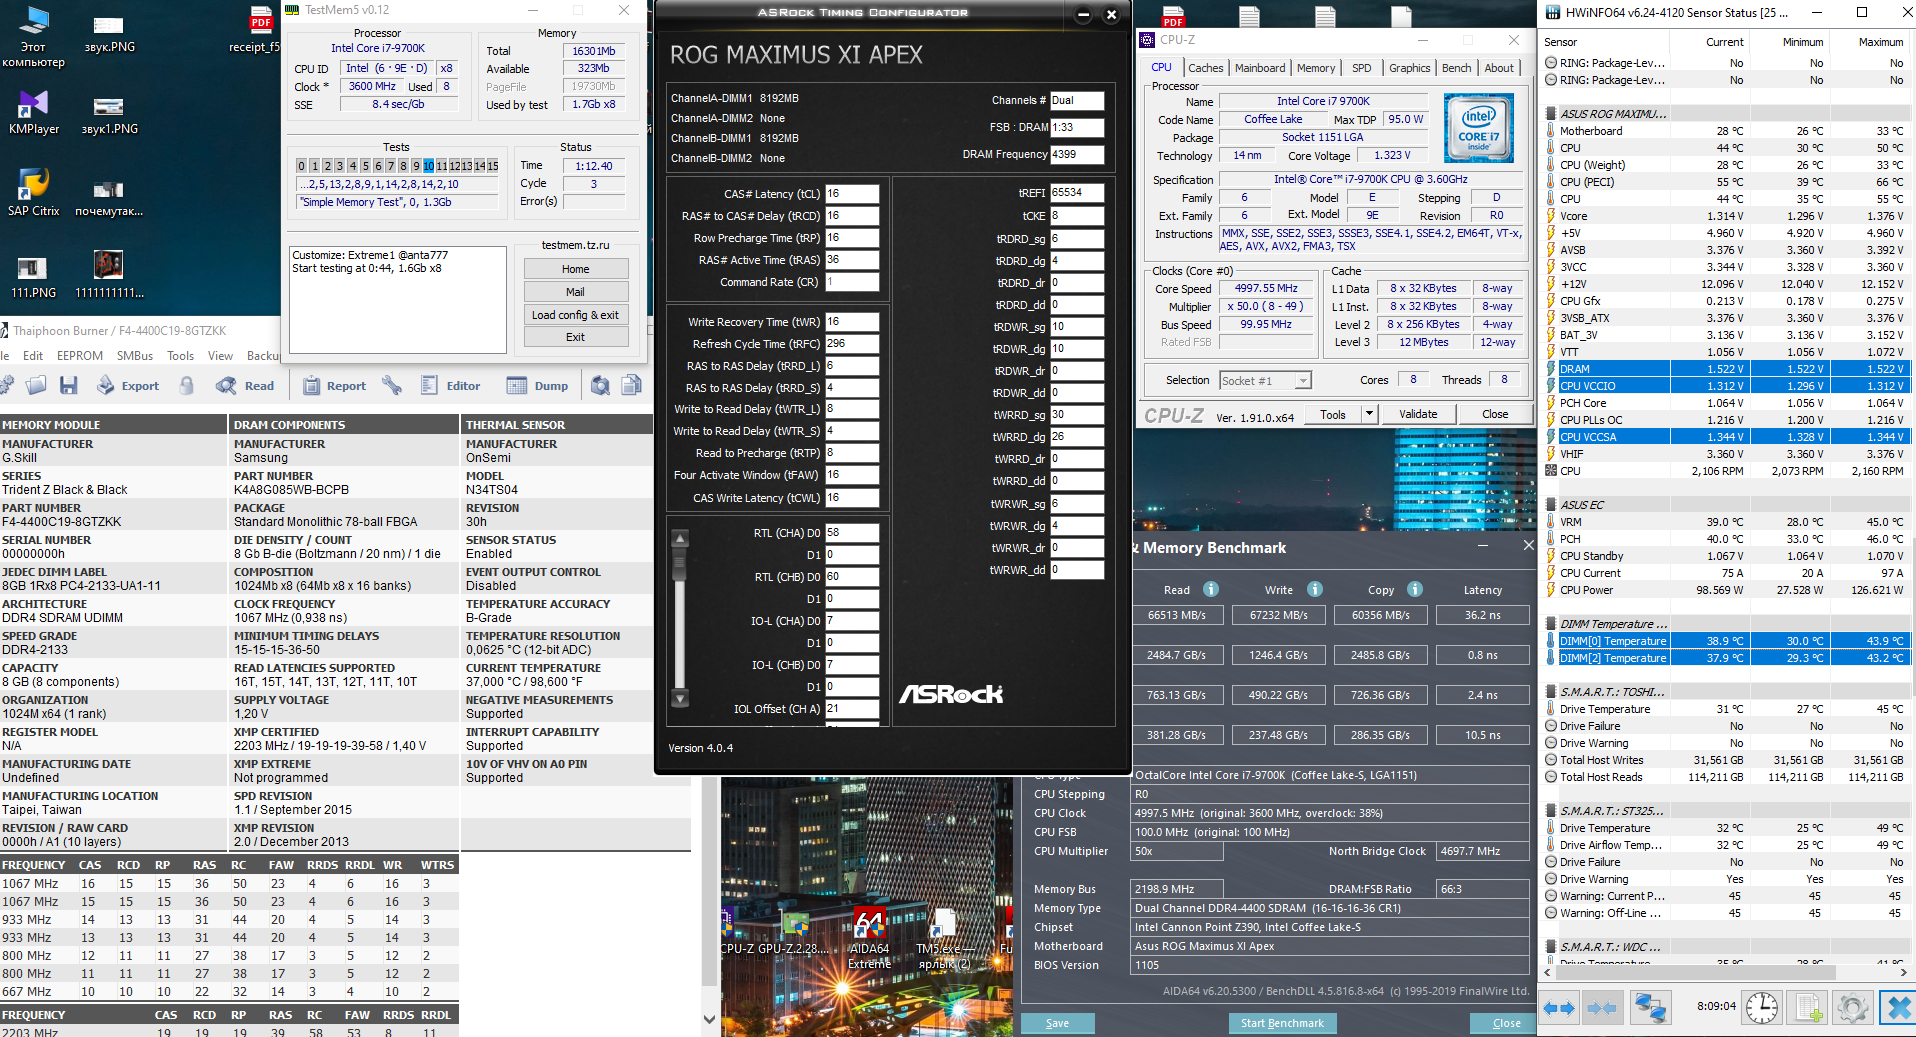Switch to the Bench tab in CPU-Z

[1457, 68]
